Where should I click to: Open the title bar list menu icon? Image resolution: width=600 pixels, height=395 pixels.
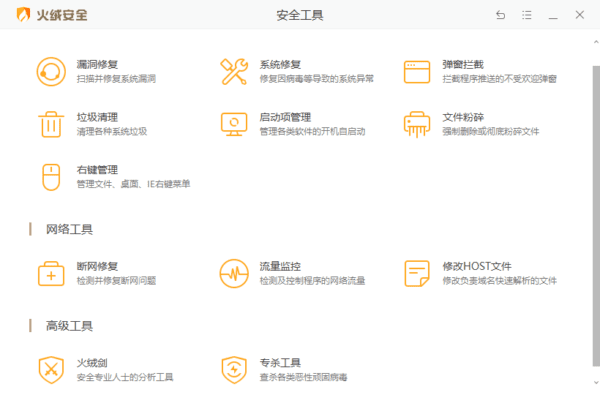pos(527,15)
